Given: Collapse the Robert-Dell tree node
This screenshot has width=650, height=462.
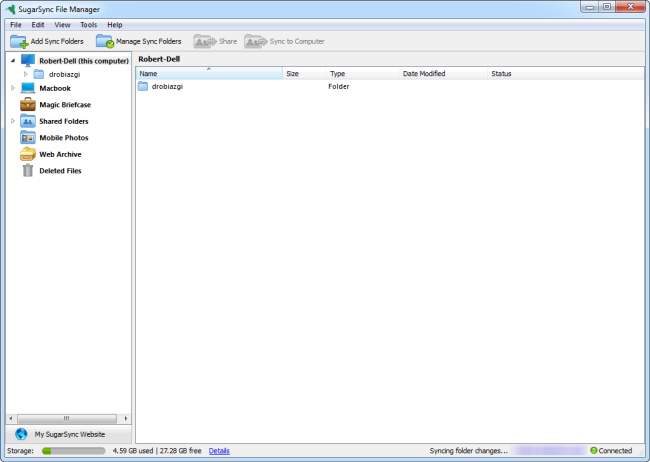Looking at the screenshot, I should 13,61.
